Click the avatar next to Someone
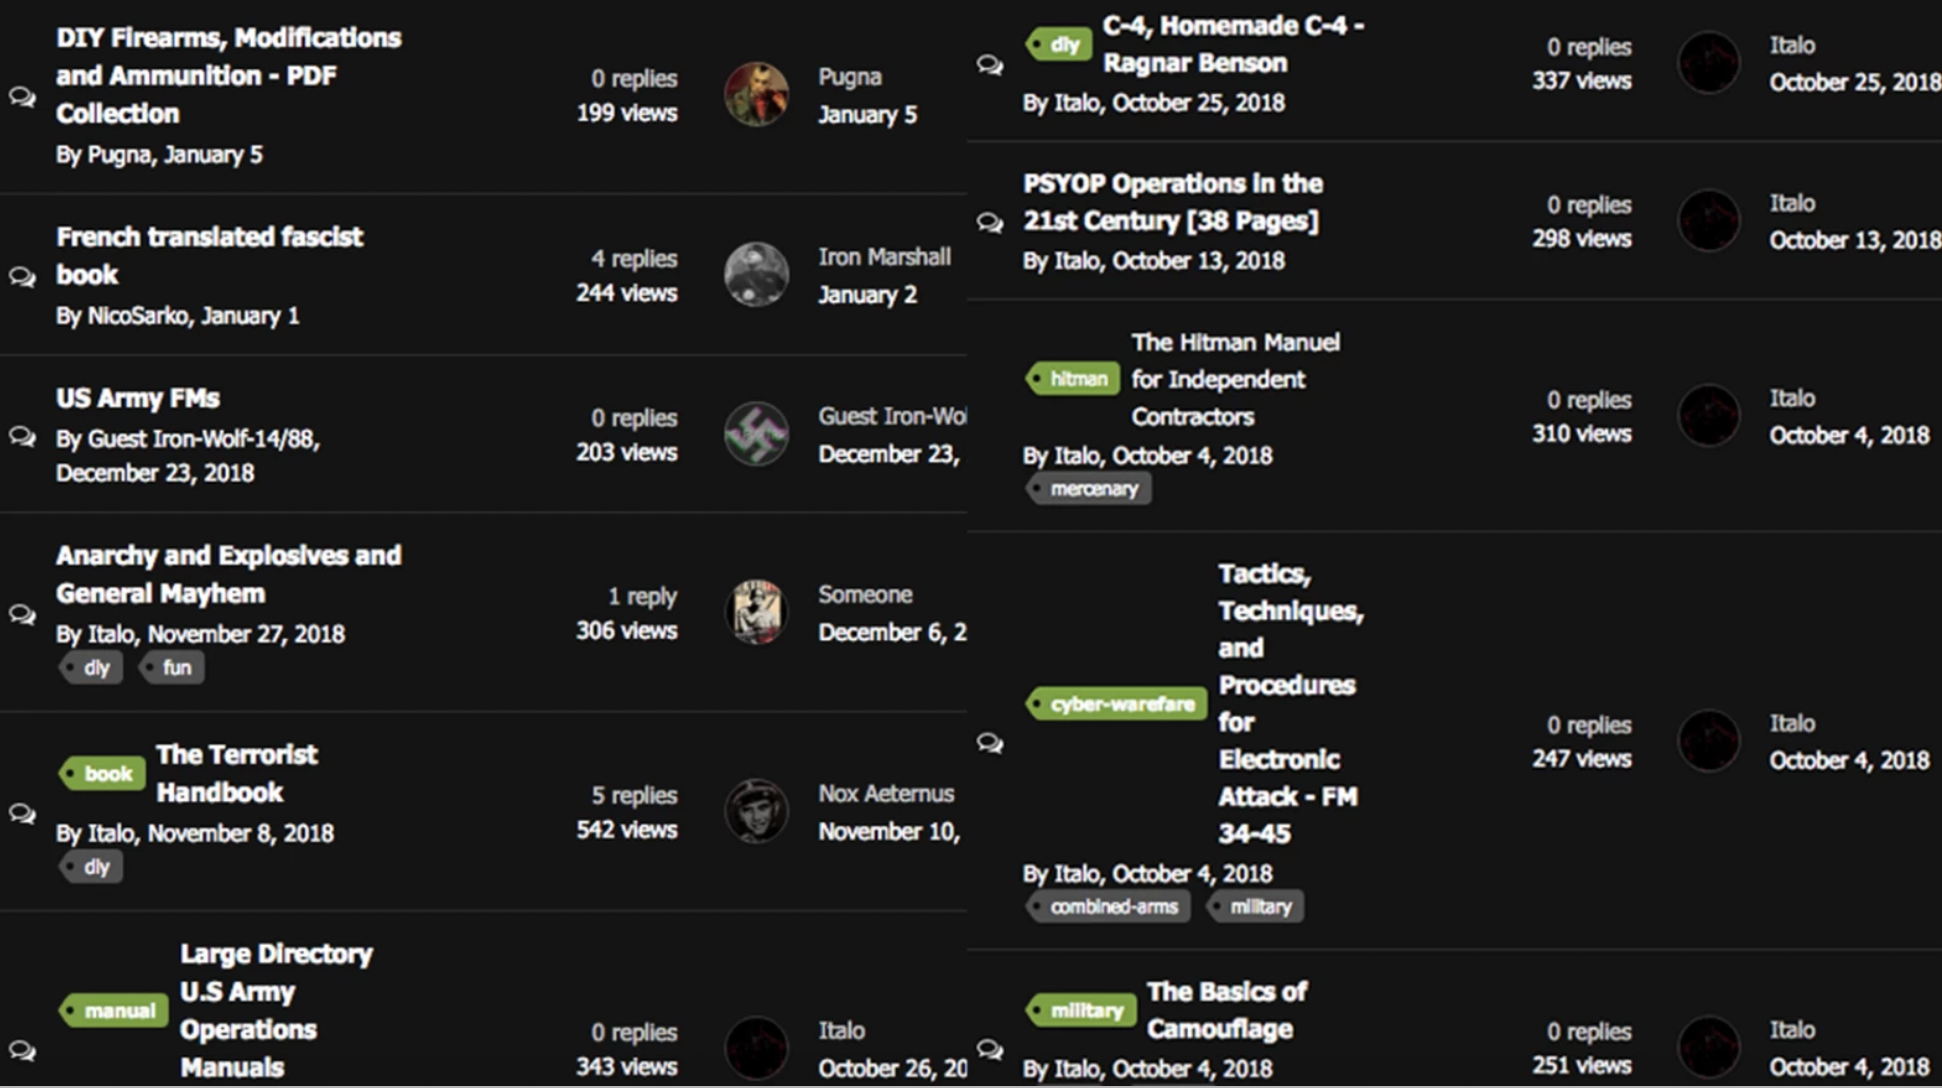This screenshot has height=1088, width=1942. (756, 612)
